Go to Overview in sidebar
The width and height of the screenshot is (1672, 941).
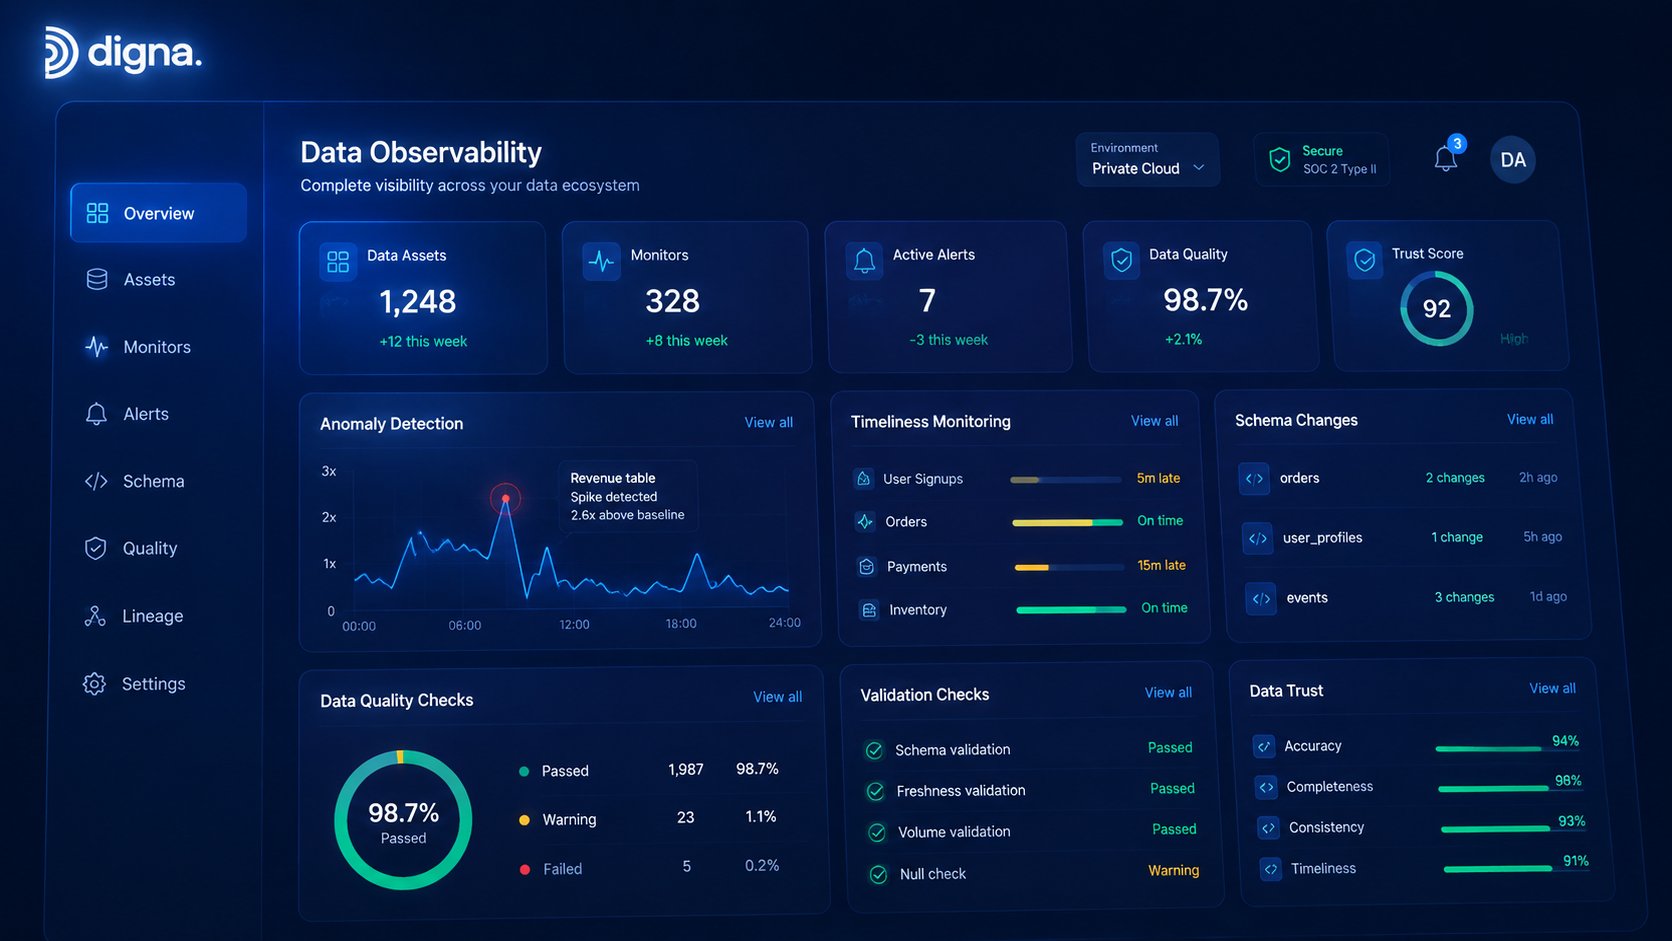158,213
